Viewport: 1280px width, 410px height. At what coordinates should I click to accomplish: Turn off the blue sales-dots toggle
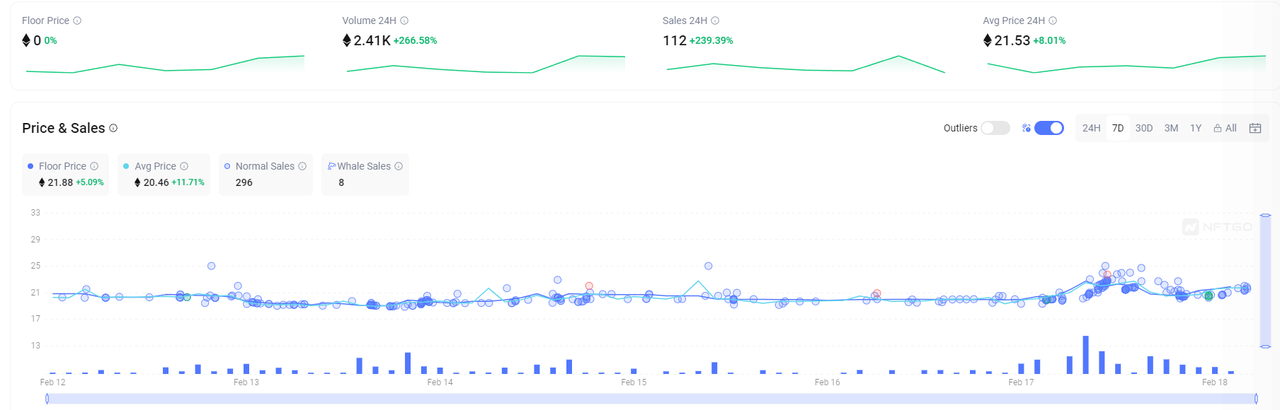point(1048,128)
